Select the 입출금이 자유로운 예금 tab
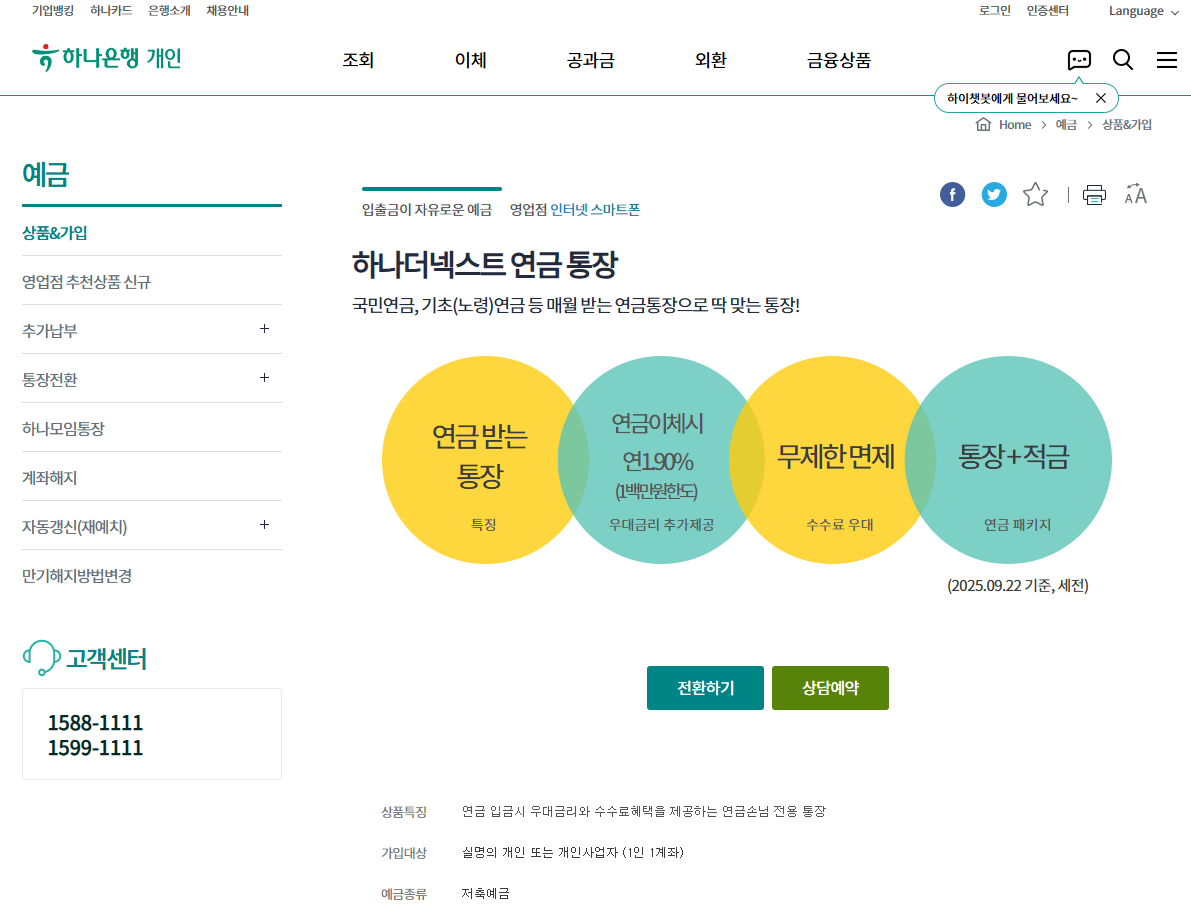This screenshot has height=906, width=1191. pyautogui.click(x=427, y=210)
